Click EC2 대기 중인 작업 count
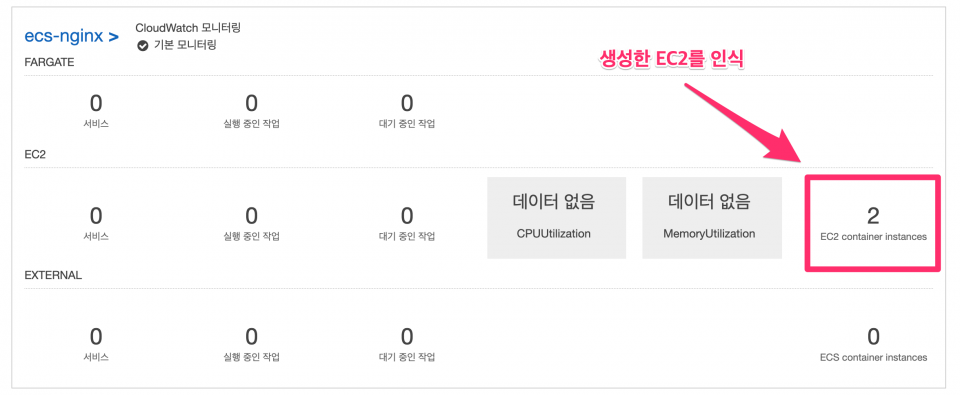 (407, 216)
